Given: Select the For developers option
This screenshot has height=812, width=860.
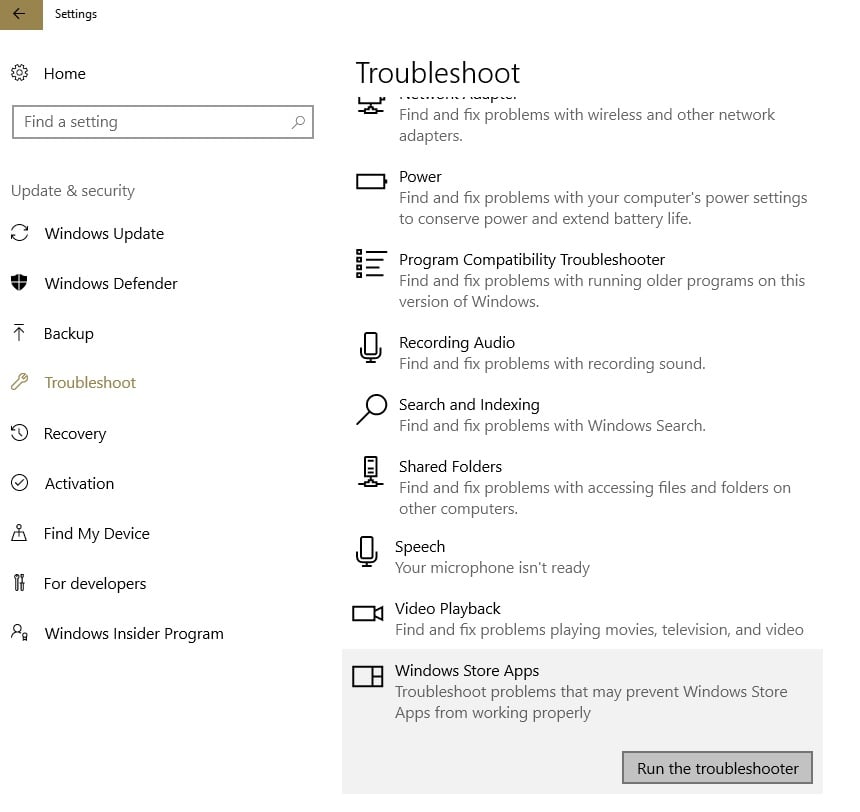Looking at the screenshot, I should point(95,584).
